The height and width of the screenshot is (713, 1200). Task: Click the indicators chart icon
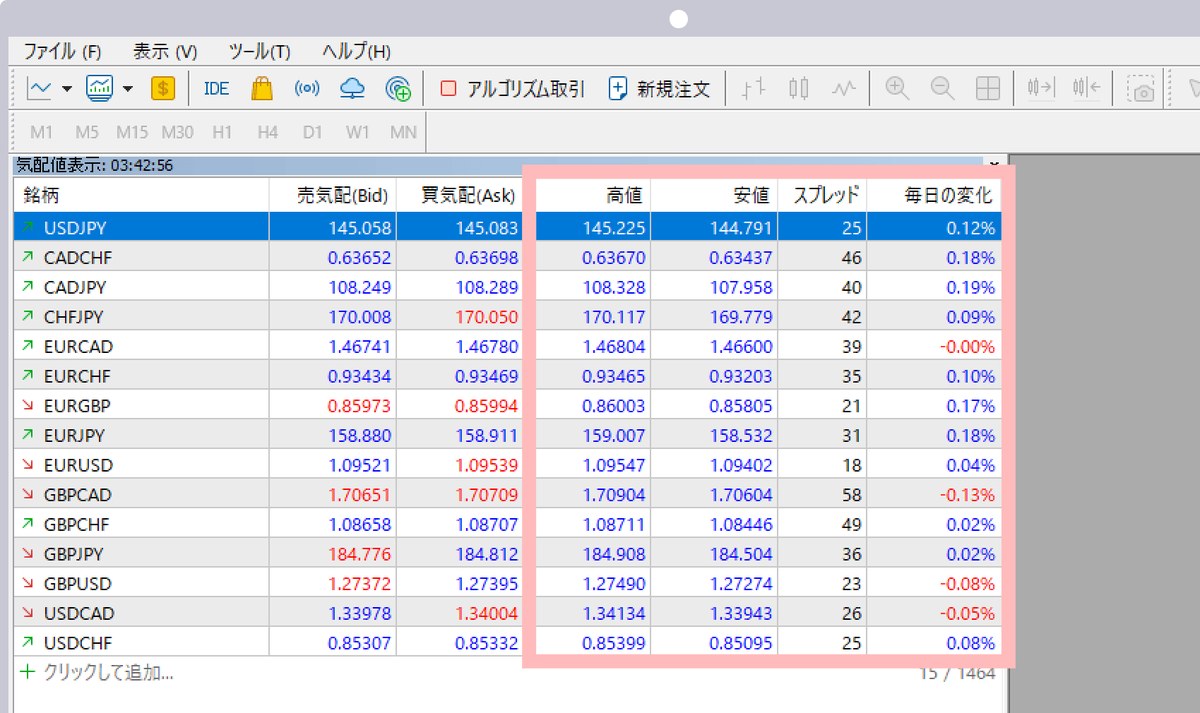(99, 88)
